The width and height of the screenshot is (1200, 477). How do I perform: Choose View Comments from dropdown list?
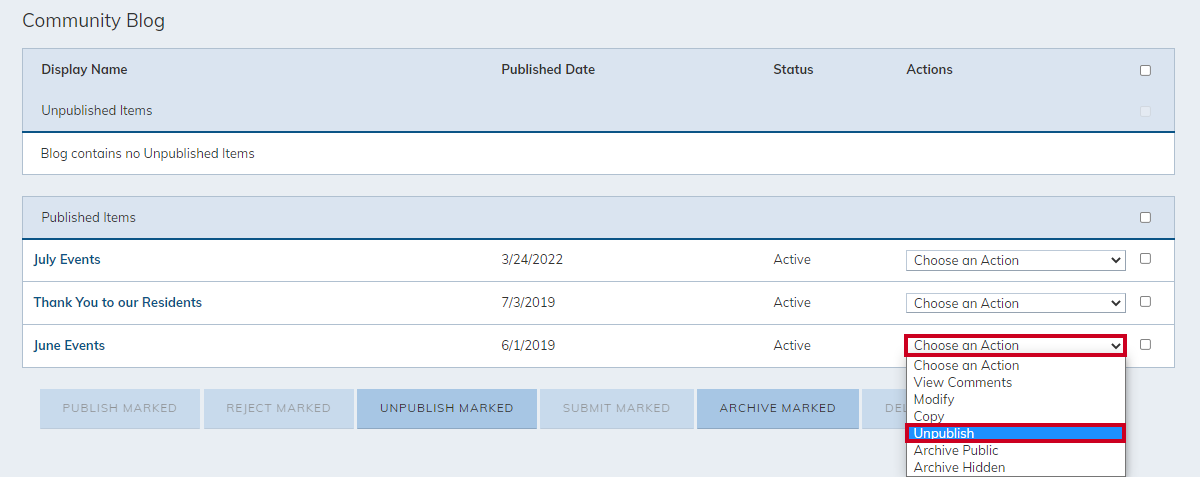pyautogui.click(x=1016, y=382)
